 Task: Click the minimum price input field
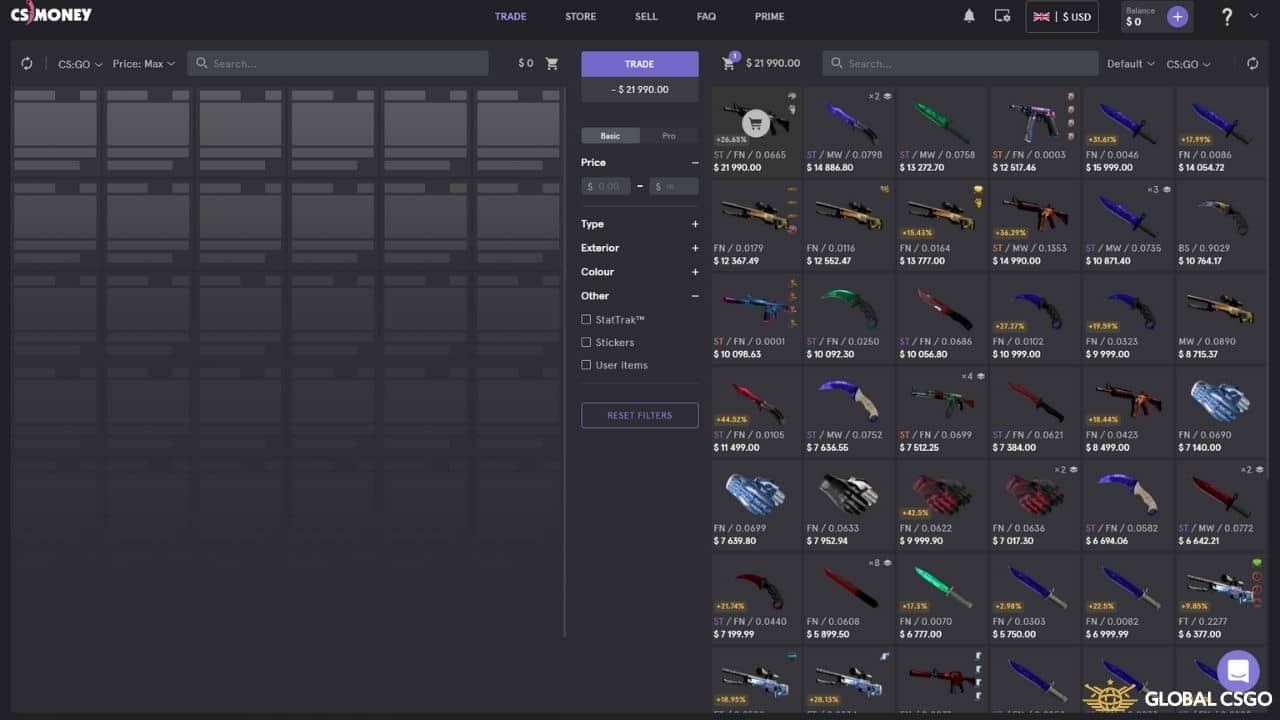point(606,186)
